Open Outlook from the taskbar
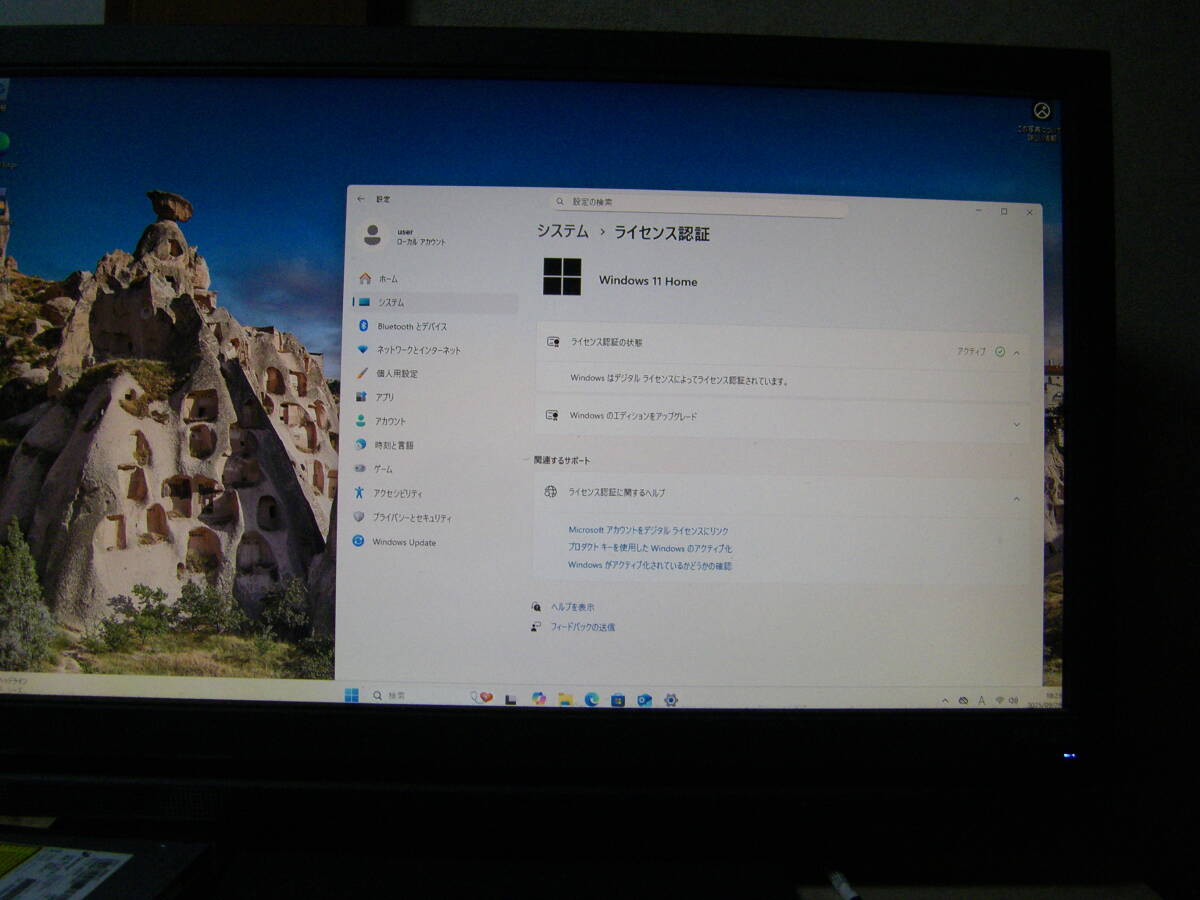 click(x=644, y=700)
